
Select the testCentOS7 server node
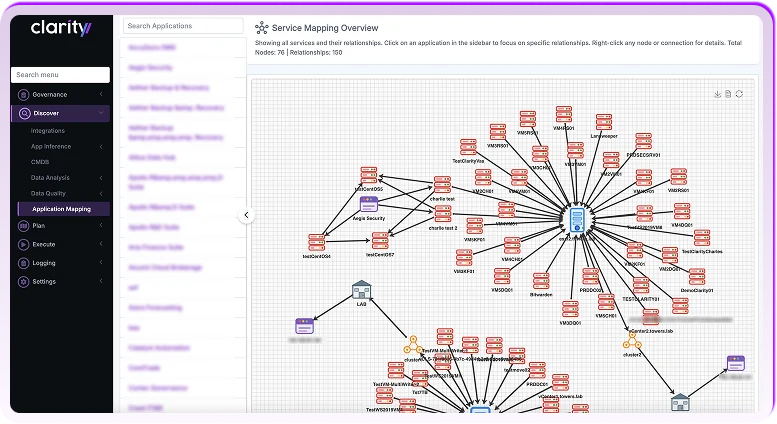[x=380, y=241]
